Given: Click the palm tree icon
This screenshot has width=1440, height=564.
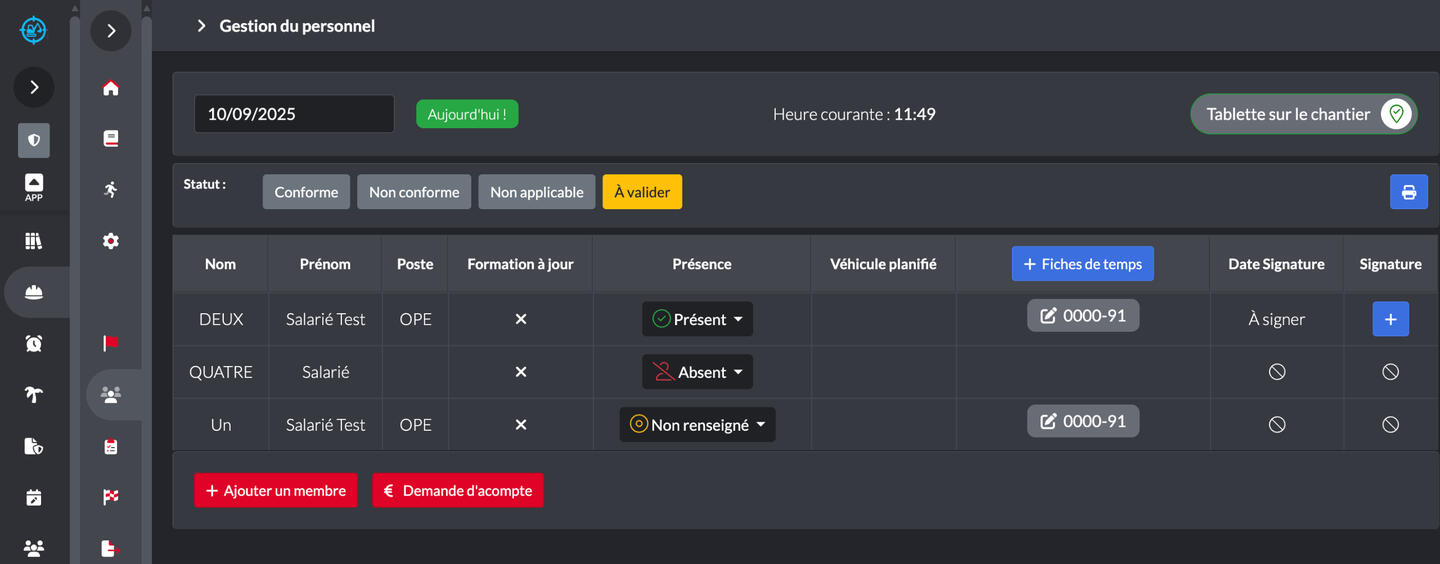Looking at the screenshot, I should (x=34, y=395).
